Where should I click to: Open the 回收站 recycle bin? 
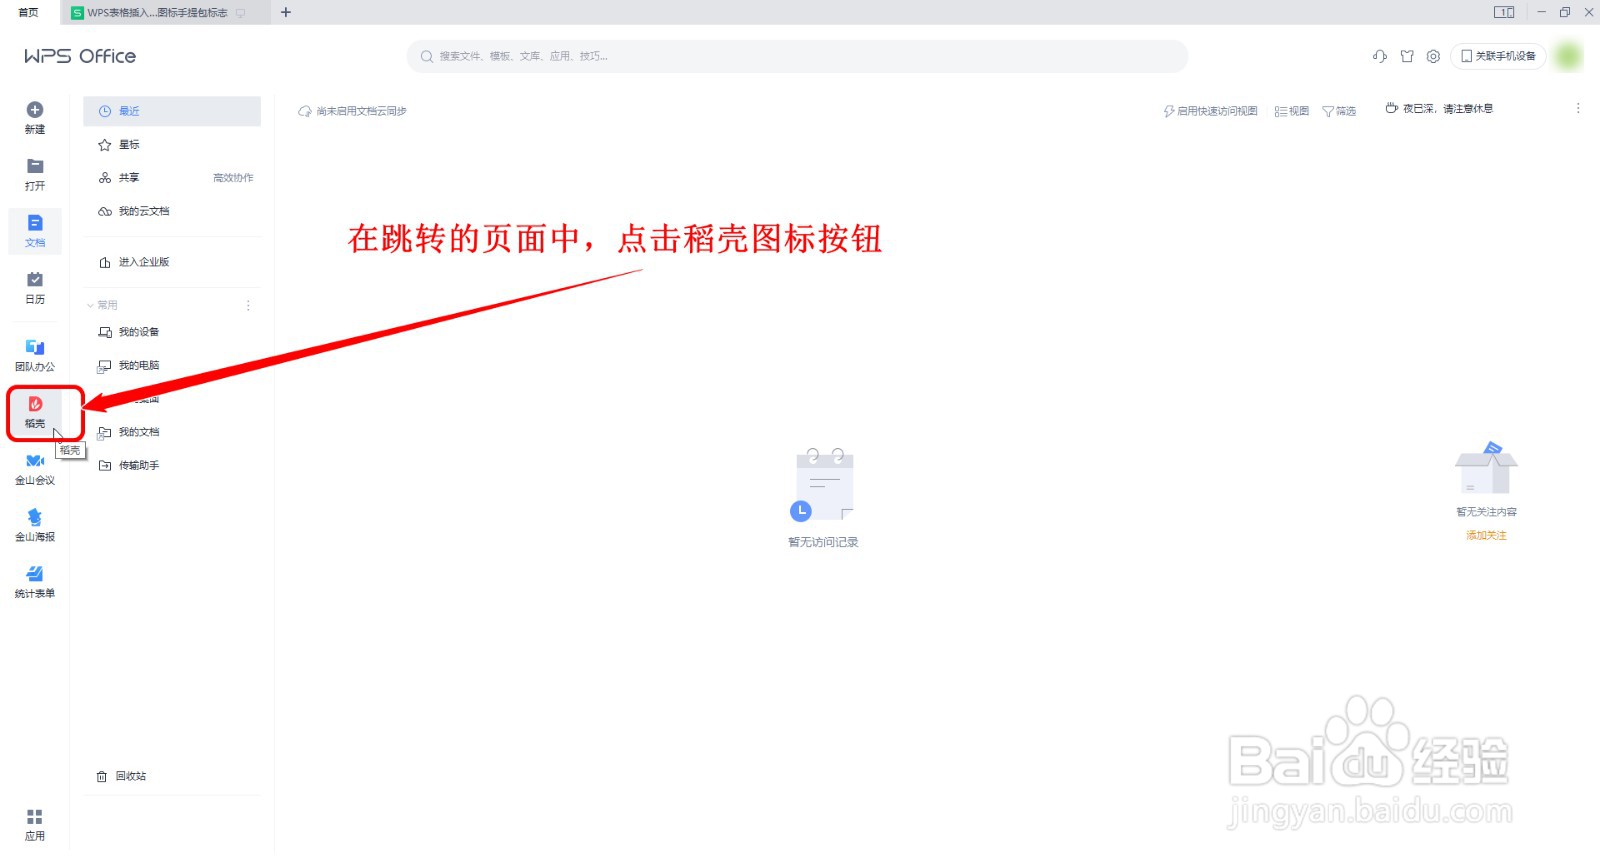(122, 776)
